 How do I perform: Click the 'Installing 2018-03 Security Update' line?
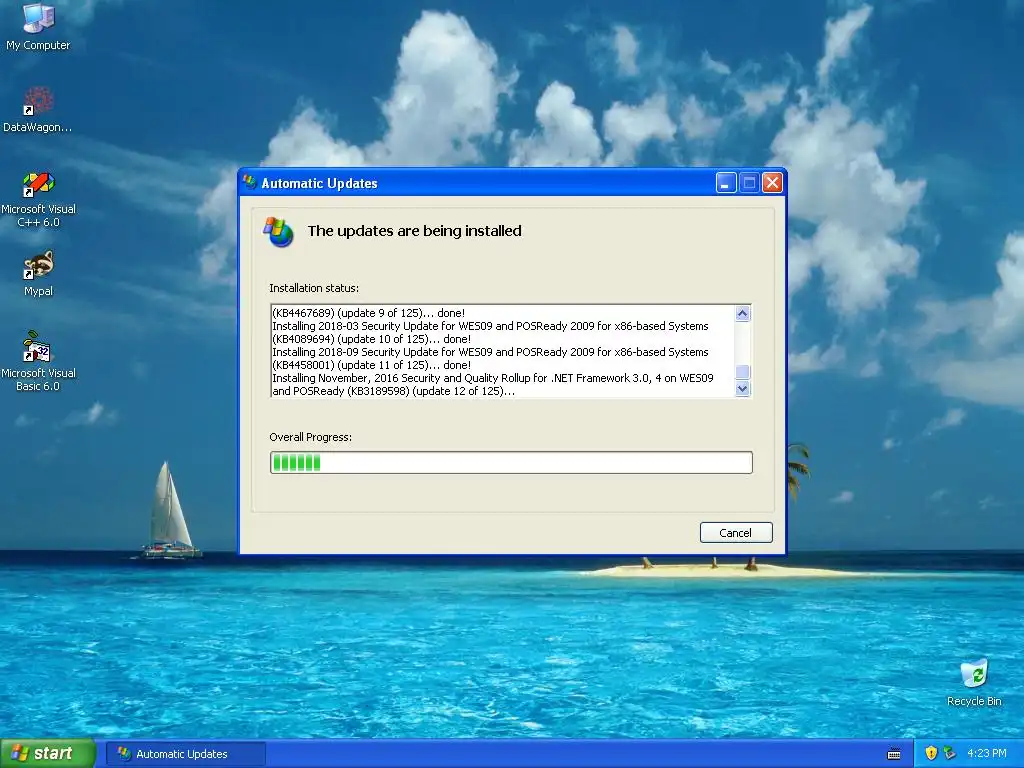tap(490, 326)
